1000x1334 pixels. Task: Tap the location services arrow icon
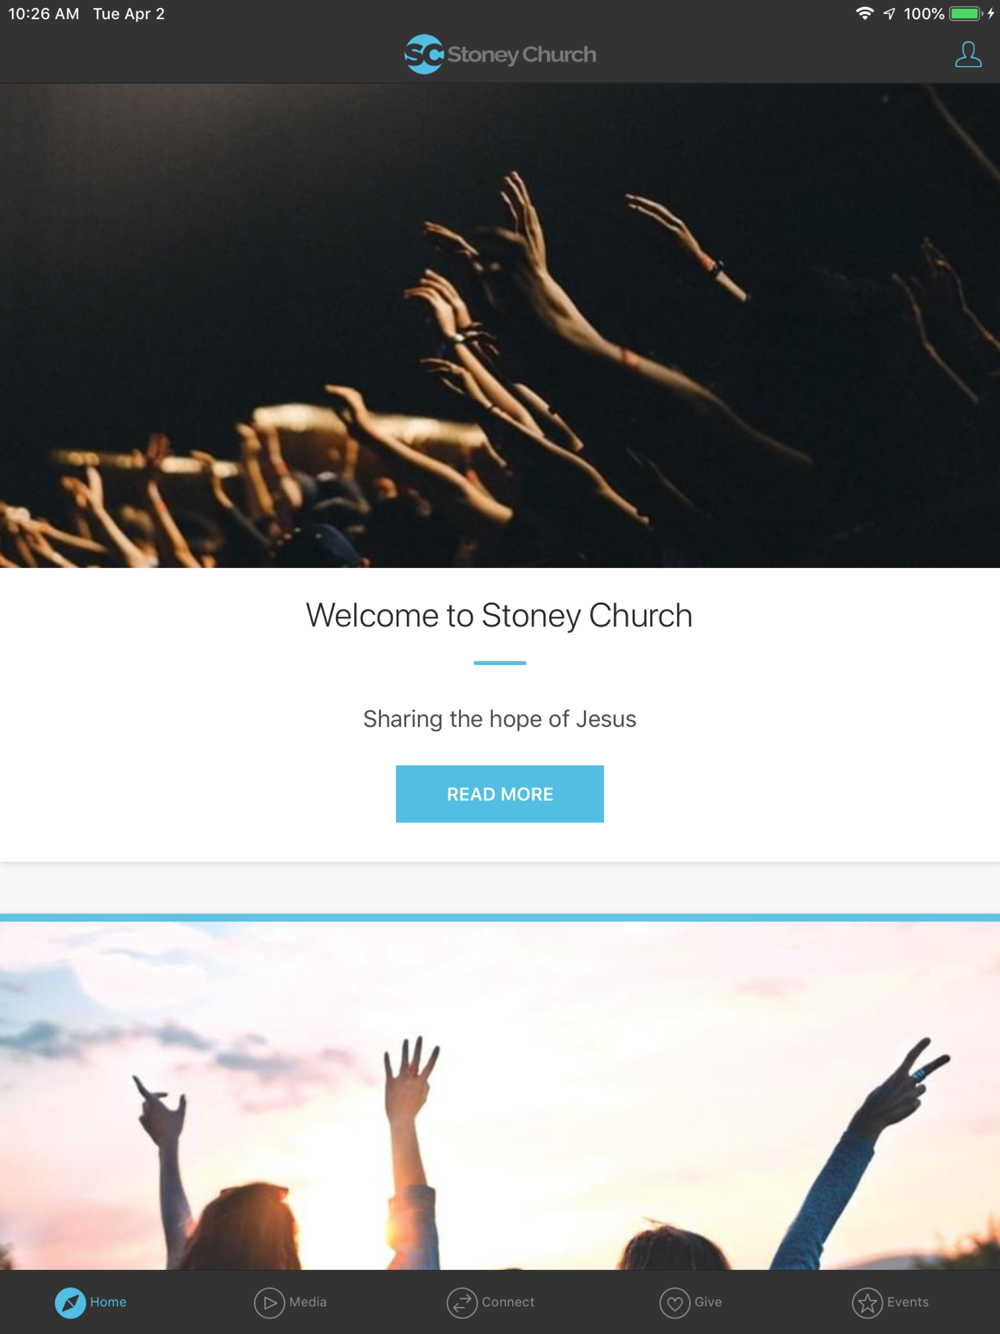[x=889, y=14]
